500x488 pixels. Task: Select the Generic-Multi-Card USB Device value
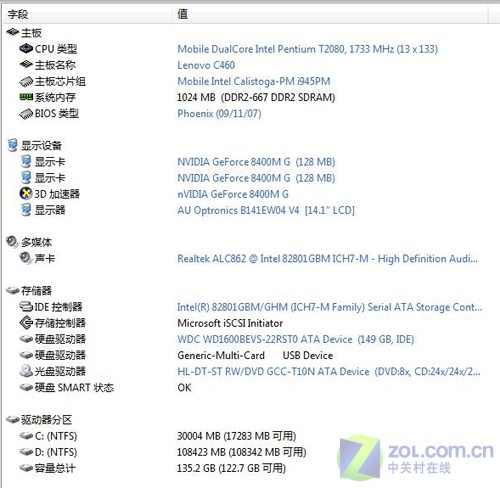pyautogui.click(x=255, y=355)
